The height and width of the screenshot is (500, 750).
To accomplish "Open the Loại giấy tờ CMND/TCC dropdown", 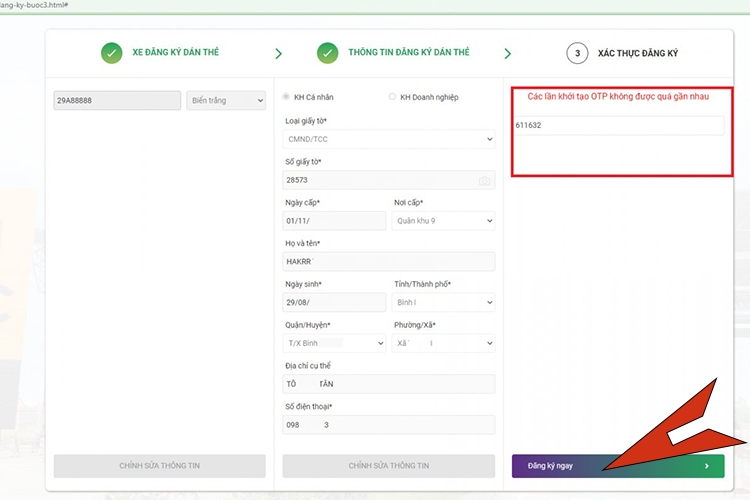I will coord(389,139).
